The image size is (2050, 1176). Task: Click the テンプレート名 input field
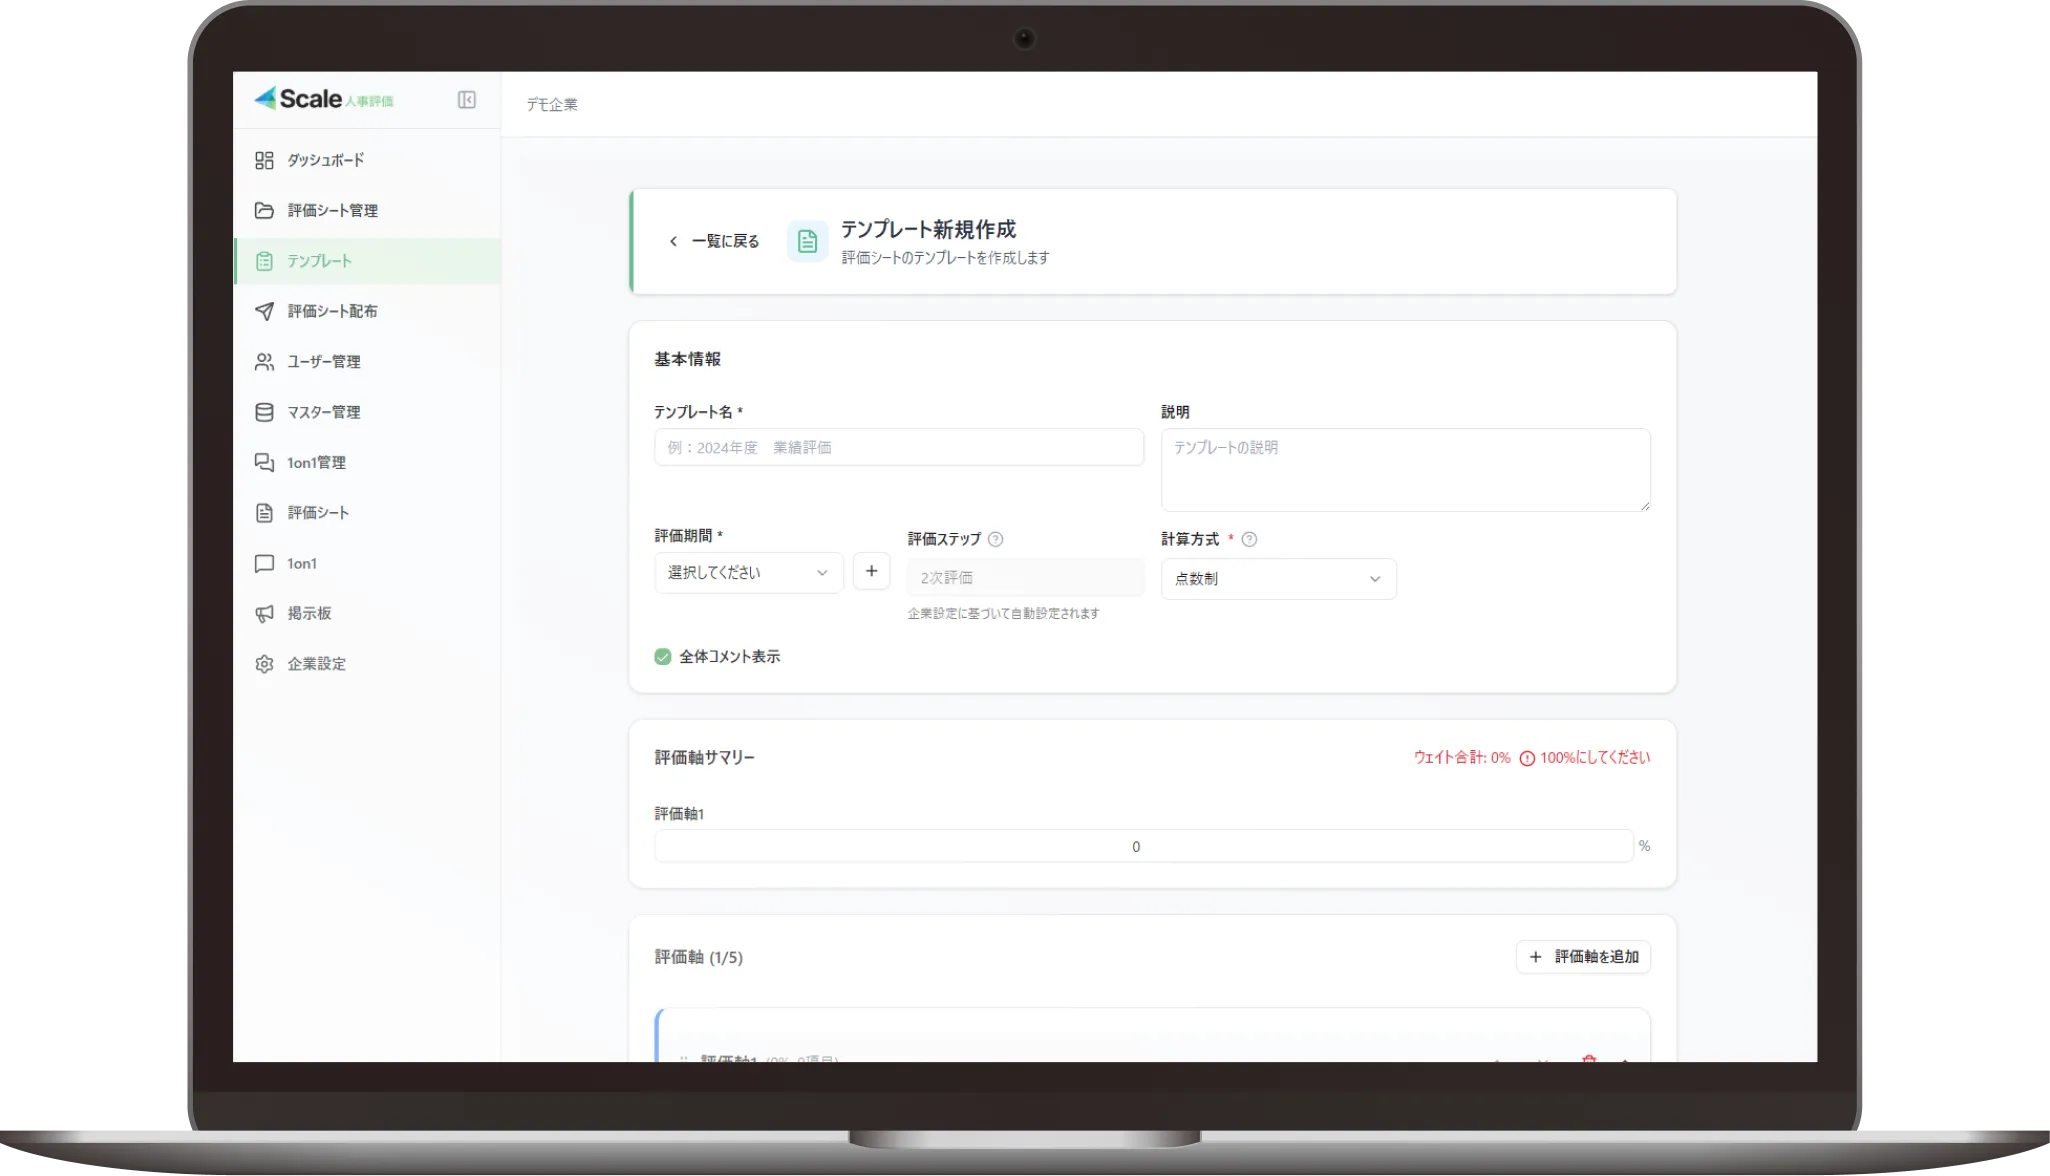[x=898, y=447]
